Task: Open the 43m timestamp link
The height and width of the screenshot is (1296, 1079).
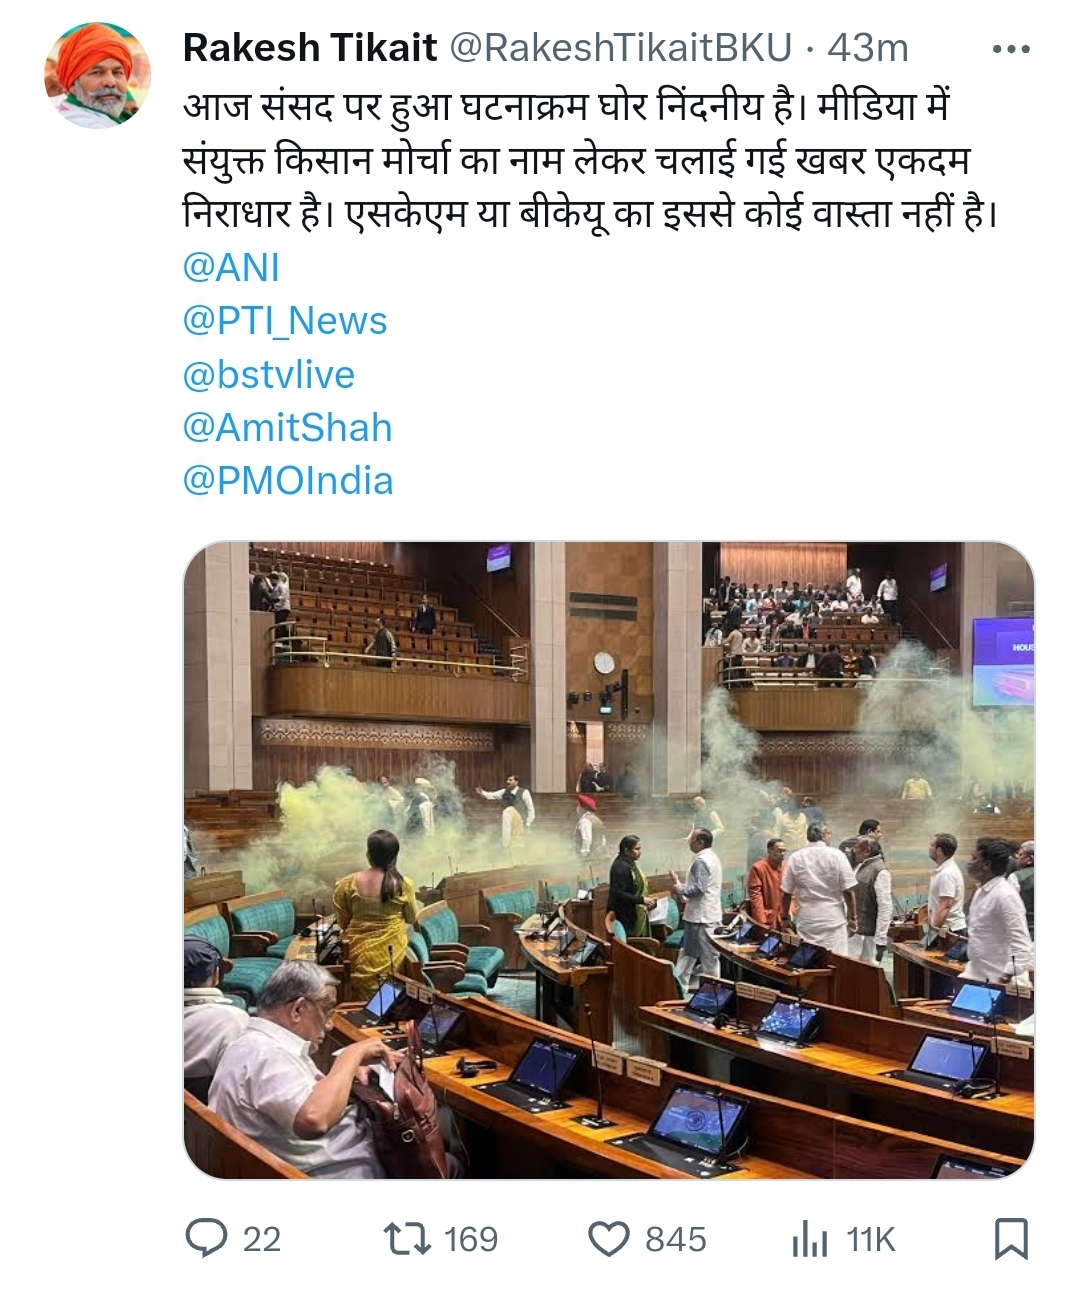Action: pyautogui.click(x=867, y=48)
